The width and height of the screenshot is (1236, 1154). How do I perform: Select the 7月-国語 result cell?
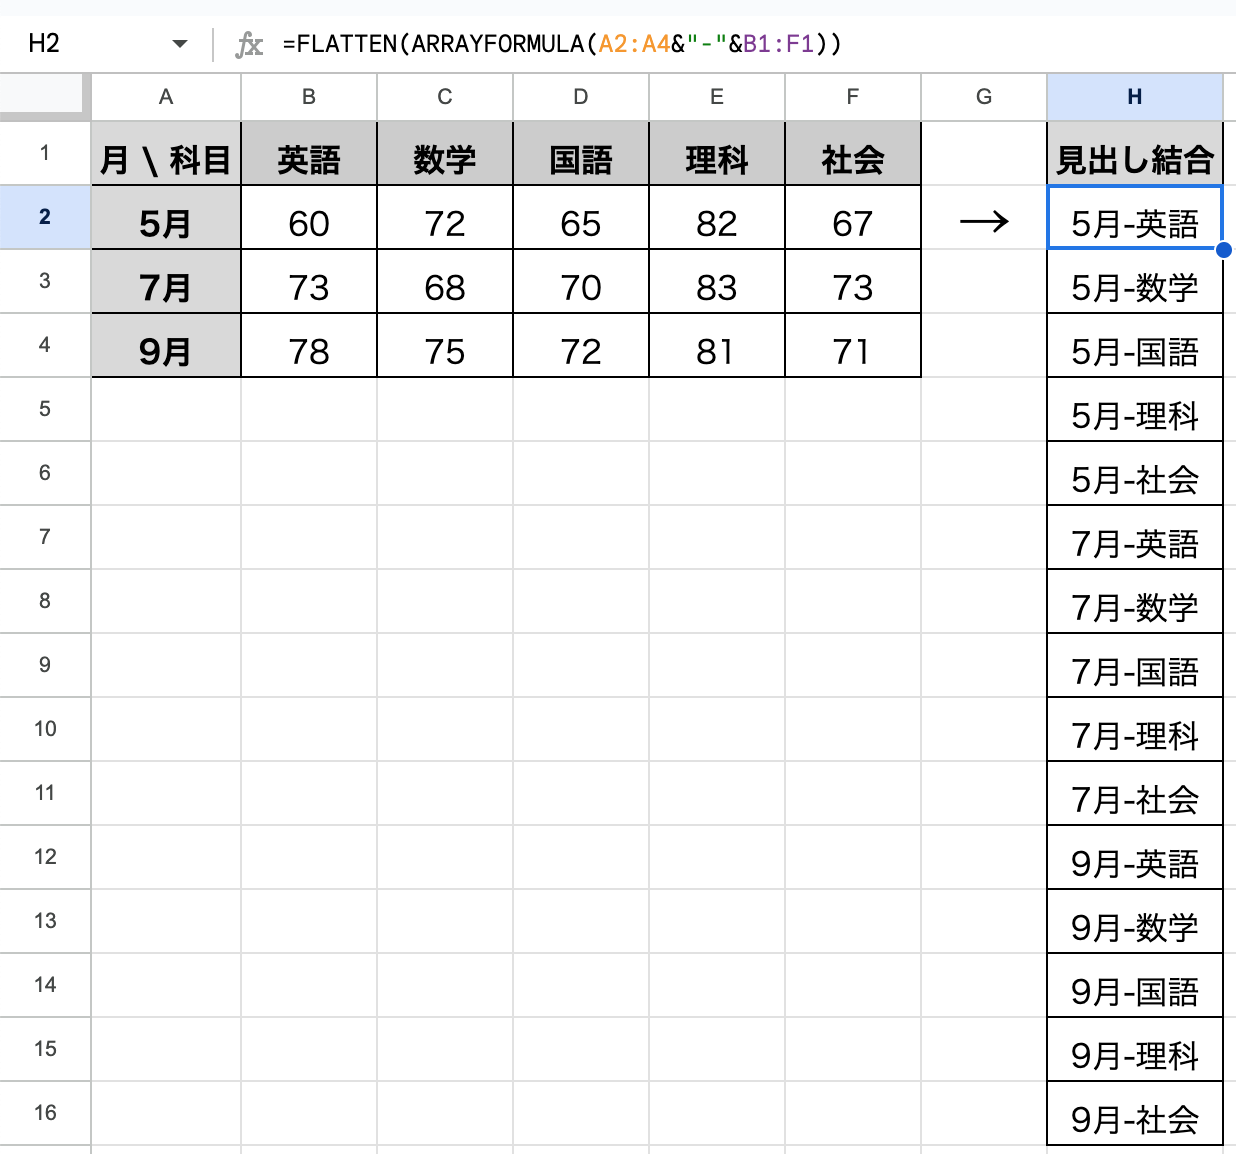click(1134, 665)
